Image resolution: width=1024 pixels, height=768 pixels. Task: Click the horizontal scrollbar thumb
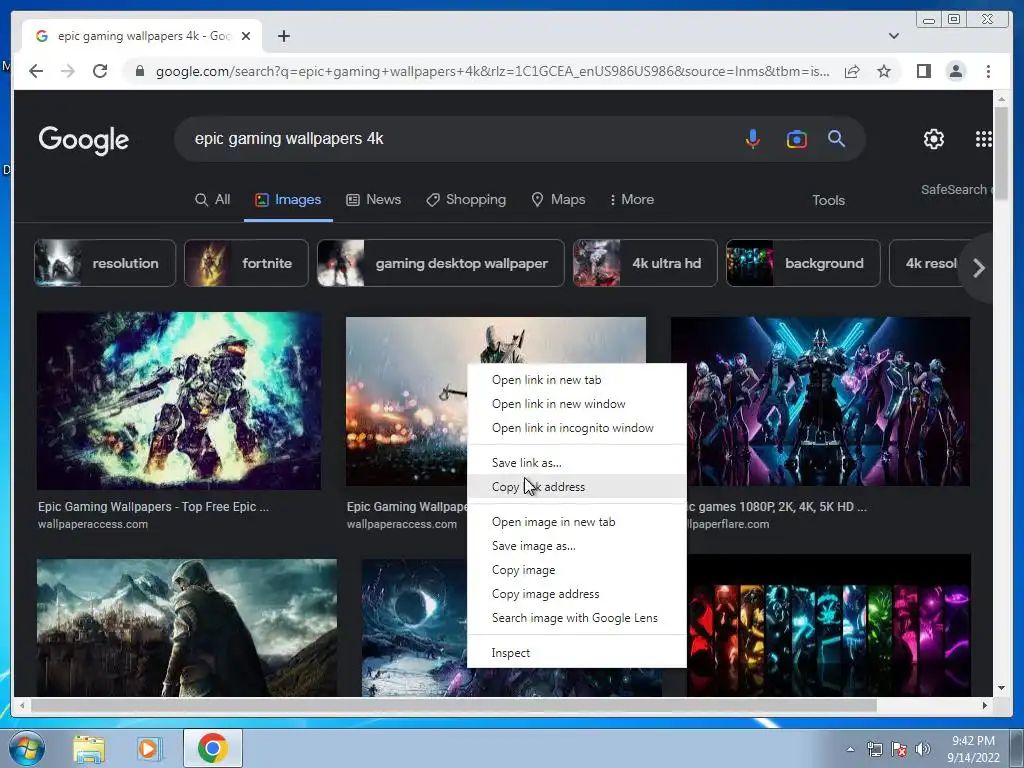453,705
